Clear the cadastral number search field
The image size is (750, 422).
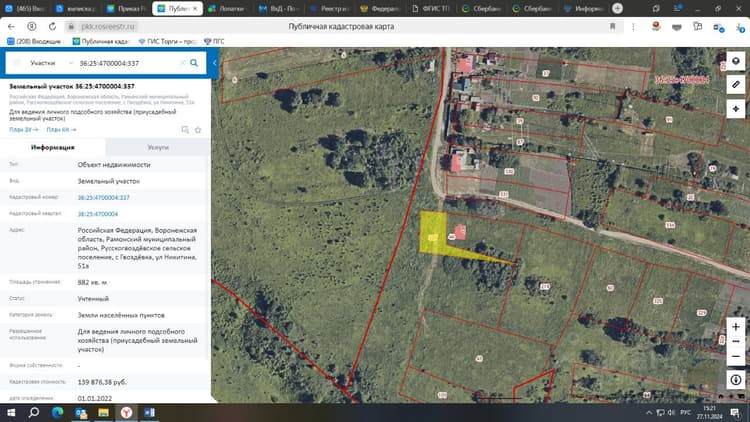(x=182, y=63)
